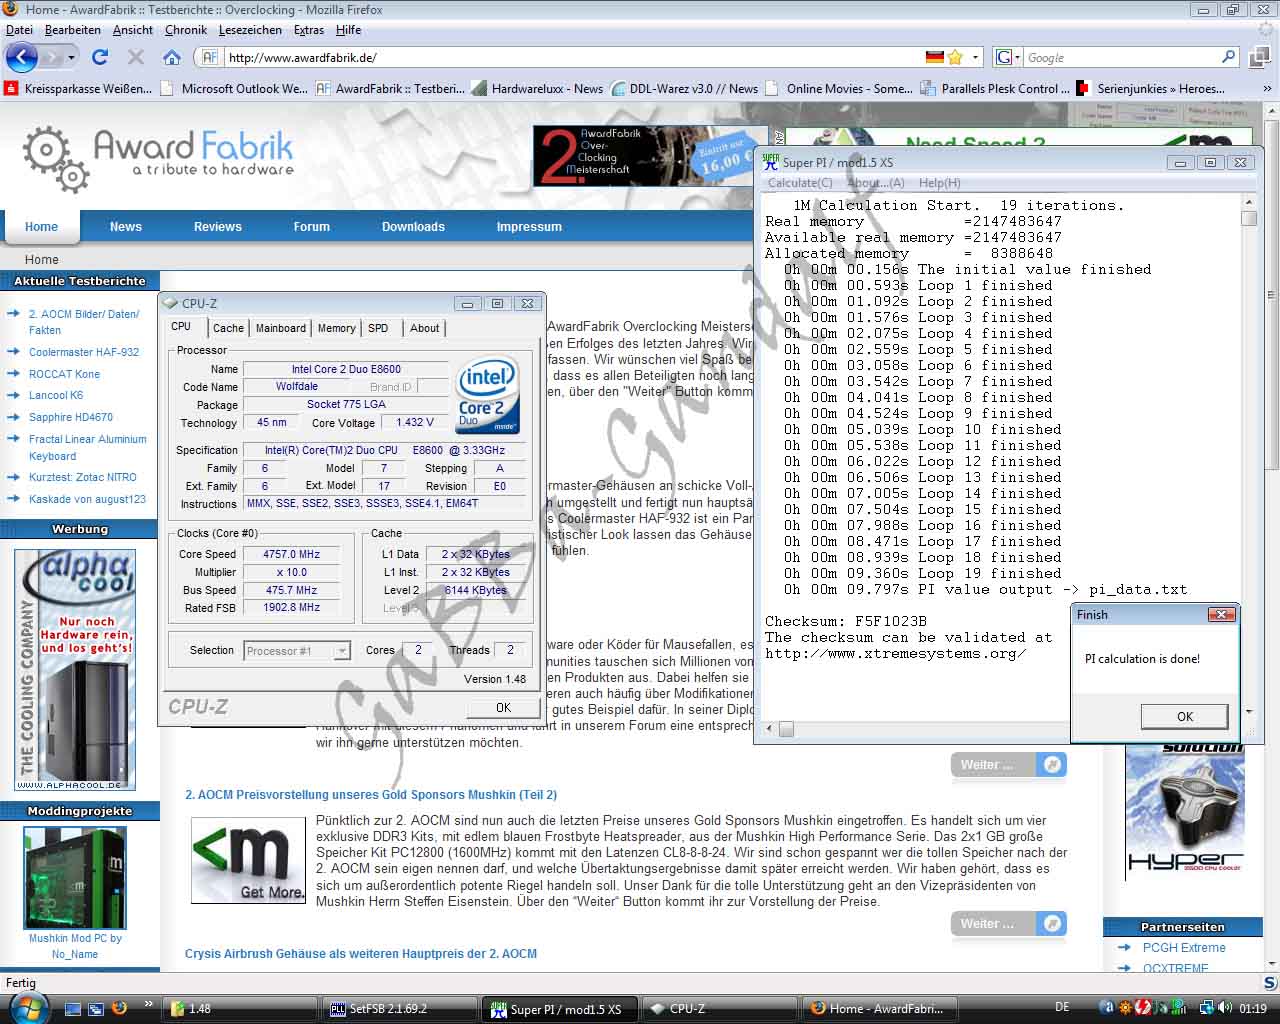1280x1024 pixels.
Task: Click Mushkin Get More logo image
Action: (248, 861)
